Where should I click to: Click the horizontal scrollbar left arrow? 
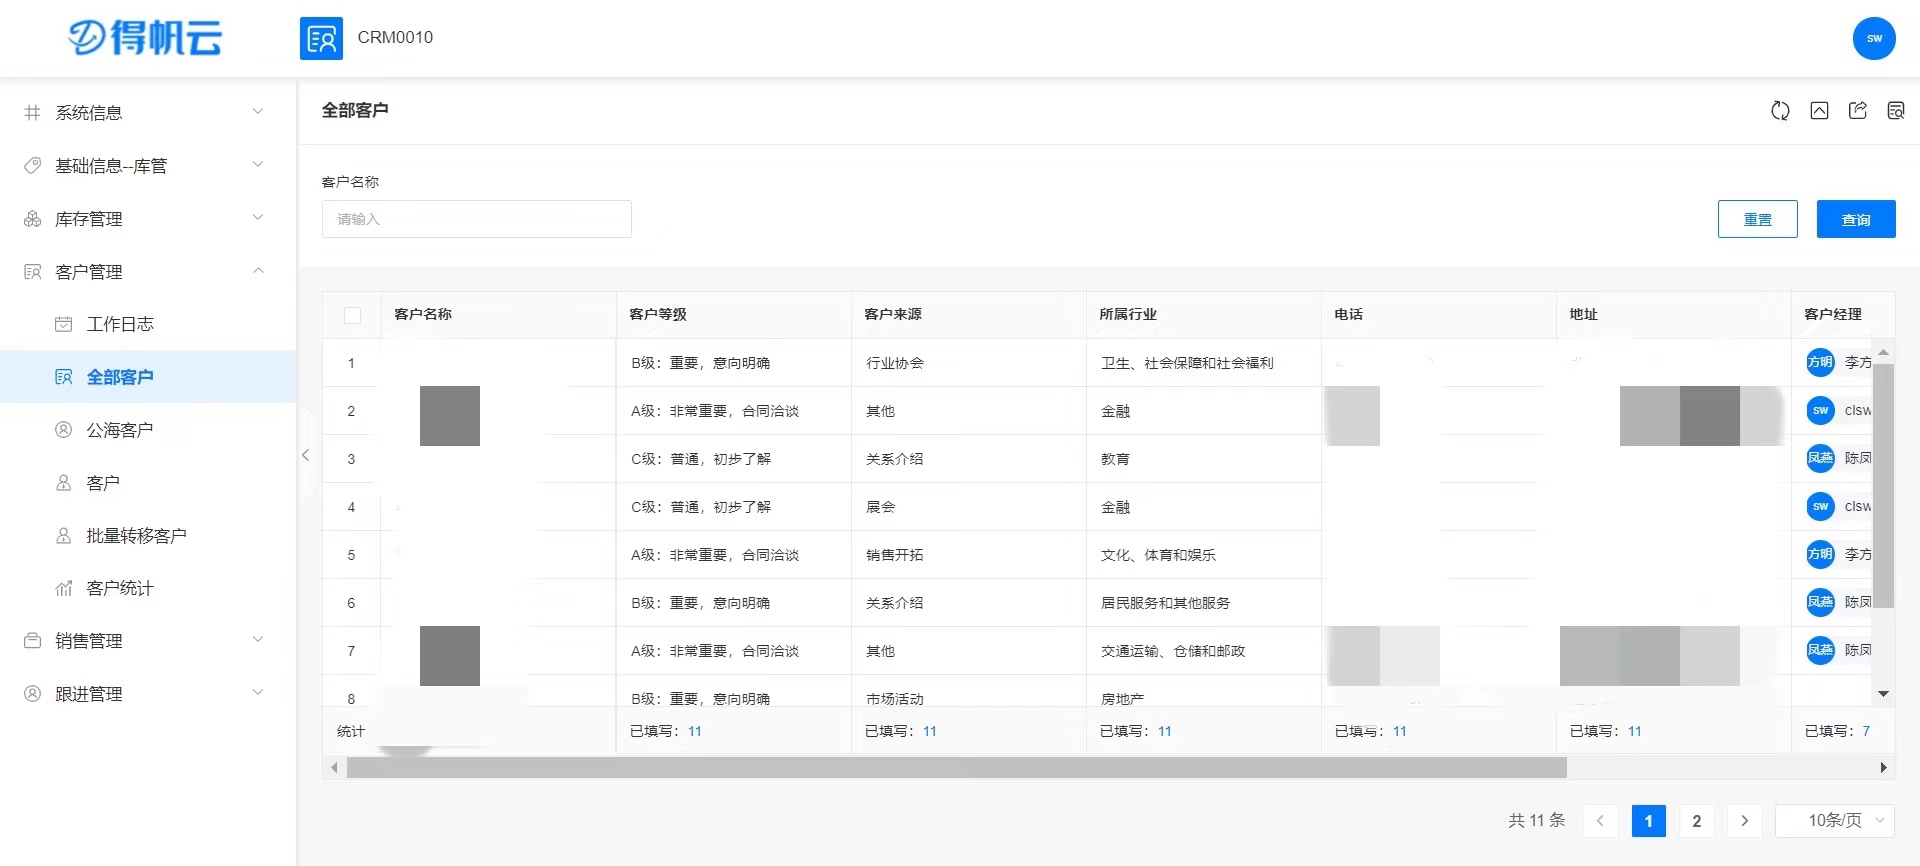[334, 768]
